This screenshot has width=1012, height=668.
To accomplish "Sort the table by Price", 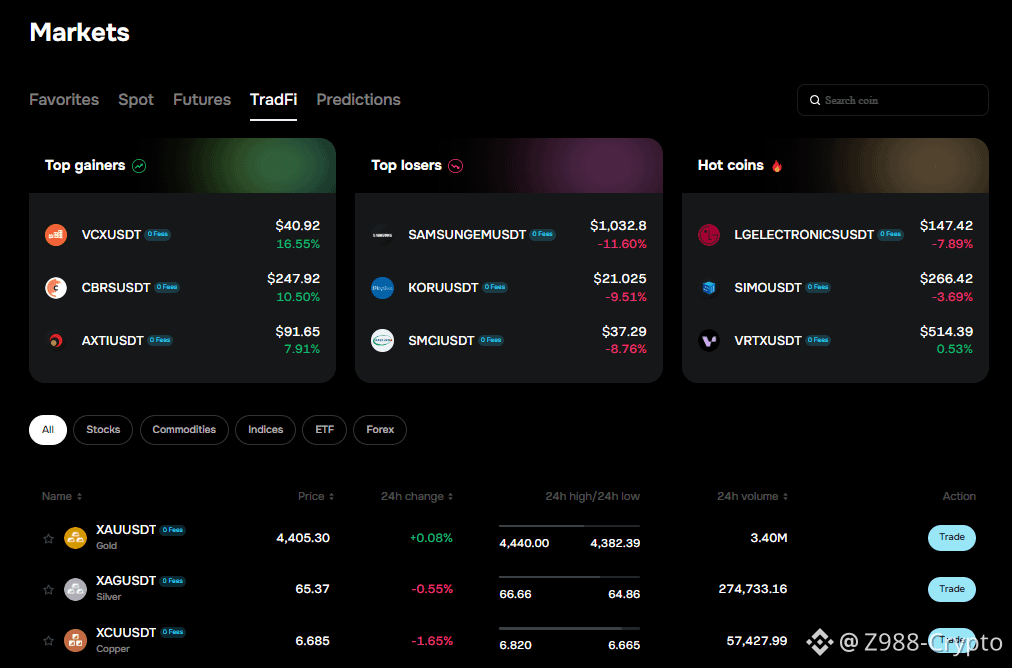I will pyautogui.click(x=316, y=496).
